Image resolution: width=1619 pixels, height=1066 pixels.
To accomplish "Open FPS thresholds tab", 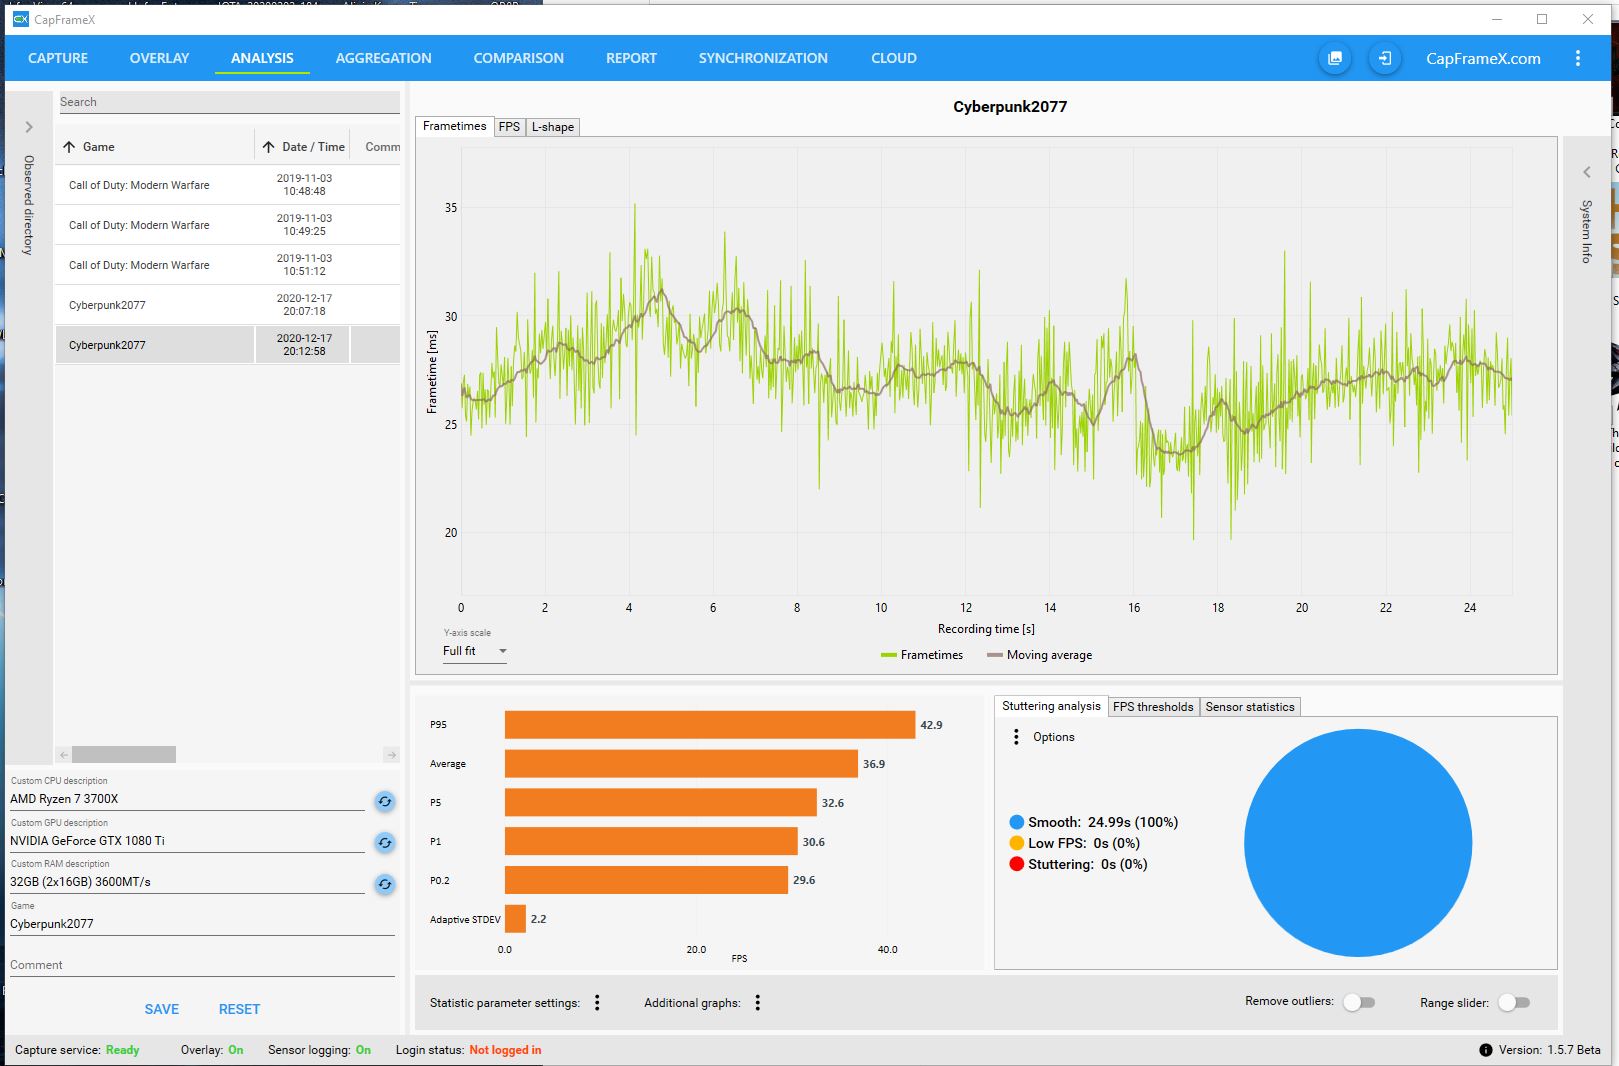I will coord(1153,707).
